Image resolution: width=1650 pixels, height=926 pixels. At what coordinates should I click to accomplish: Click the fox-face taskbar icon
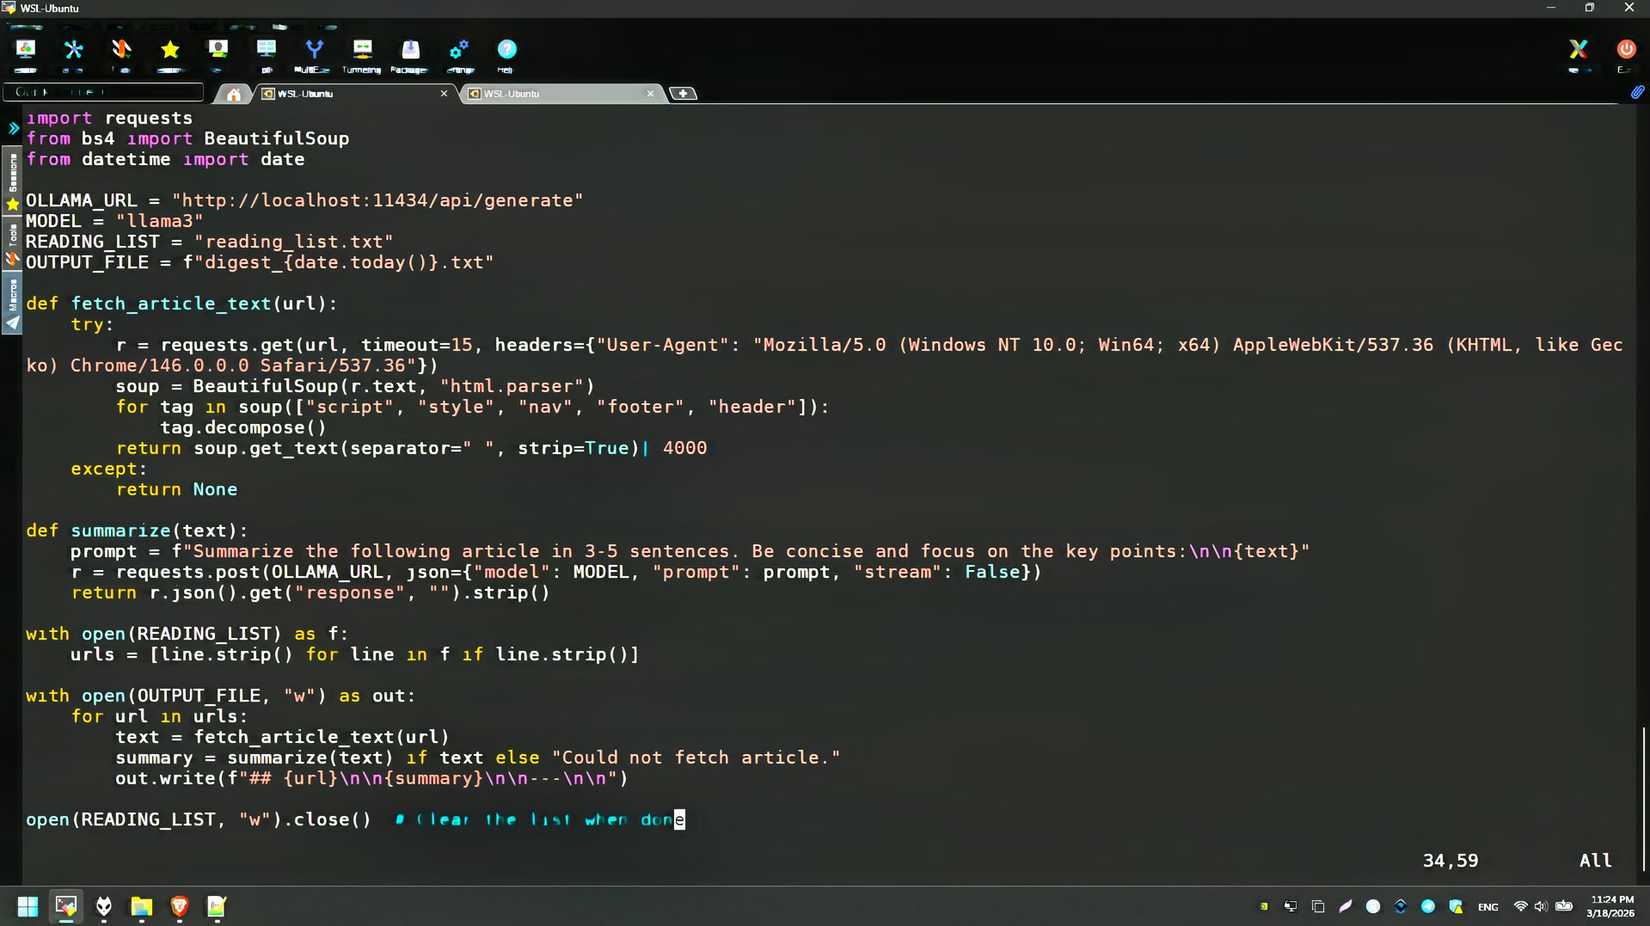(104, 907)
